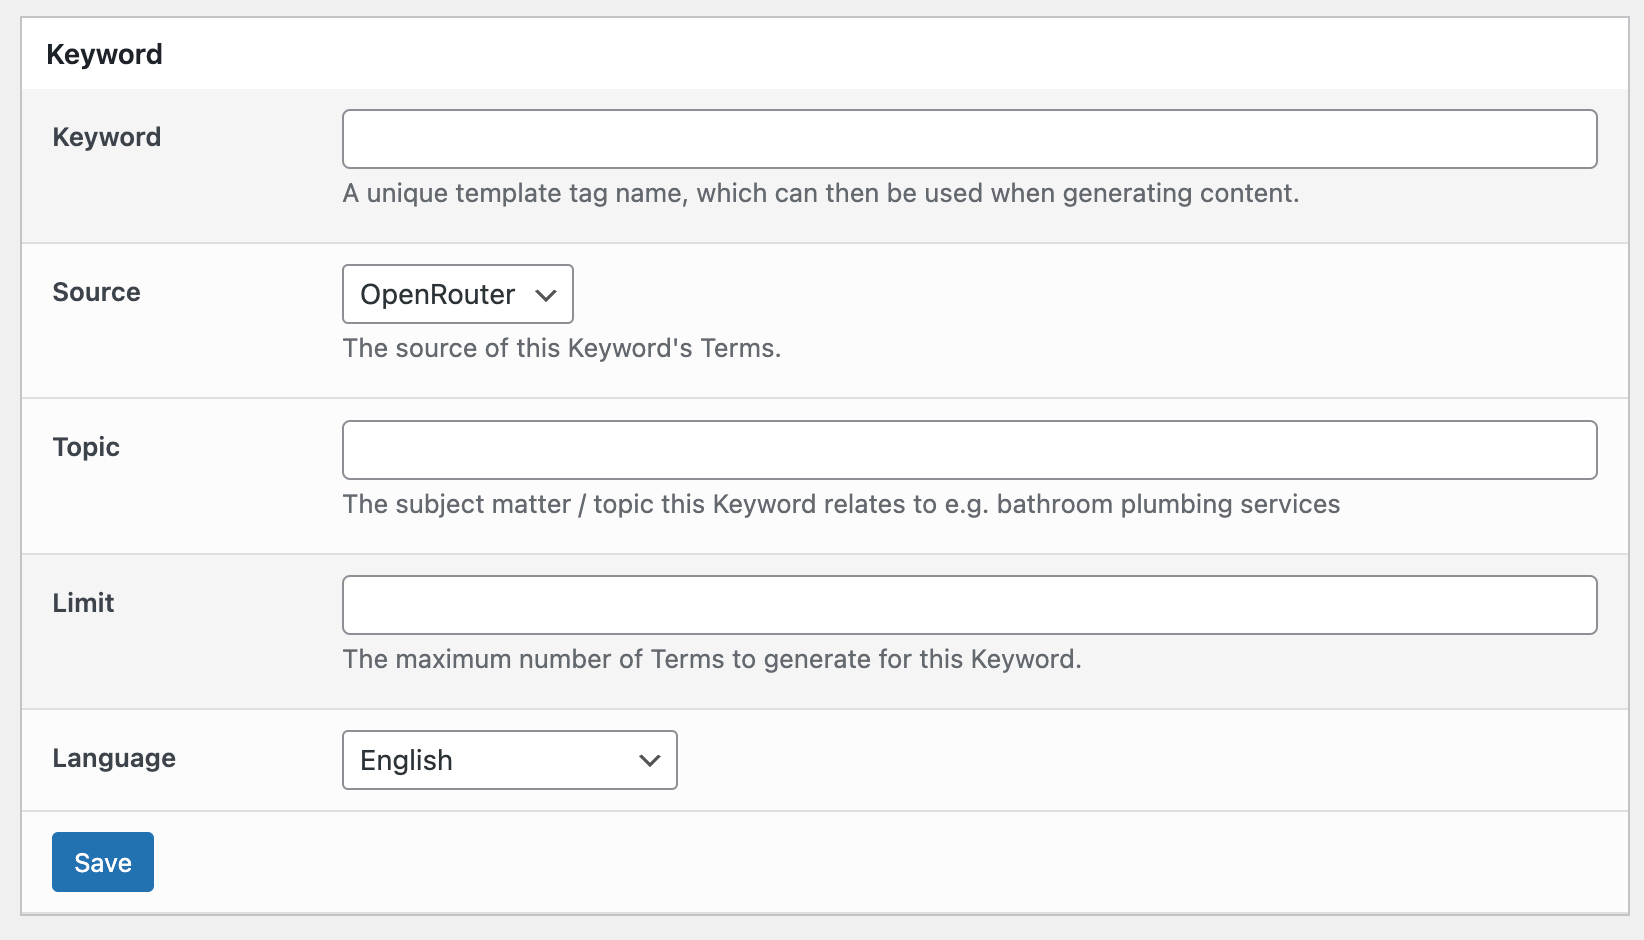This screenshot has height=940, width=1644.
Task: Open the English language dropdown arrow
Action: click(x=648, y=760)
